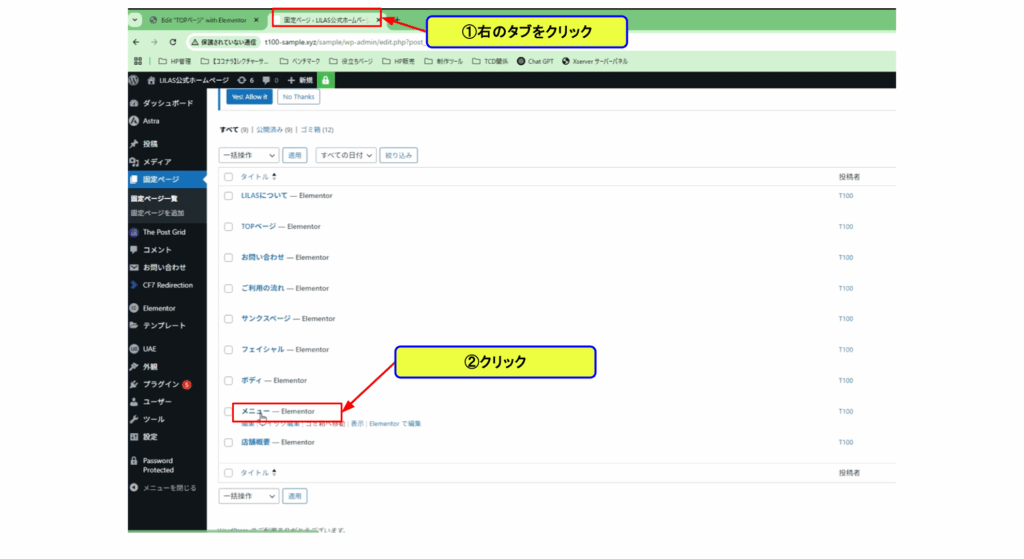Open the apps grid icon in bookmarks bar
This screenshot has width=1024, height=559.
tap(138, 61)
